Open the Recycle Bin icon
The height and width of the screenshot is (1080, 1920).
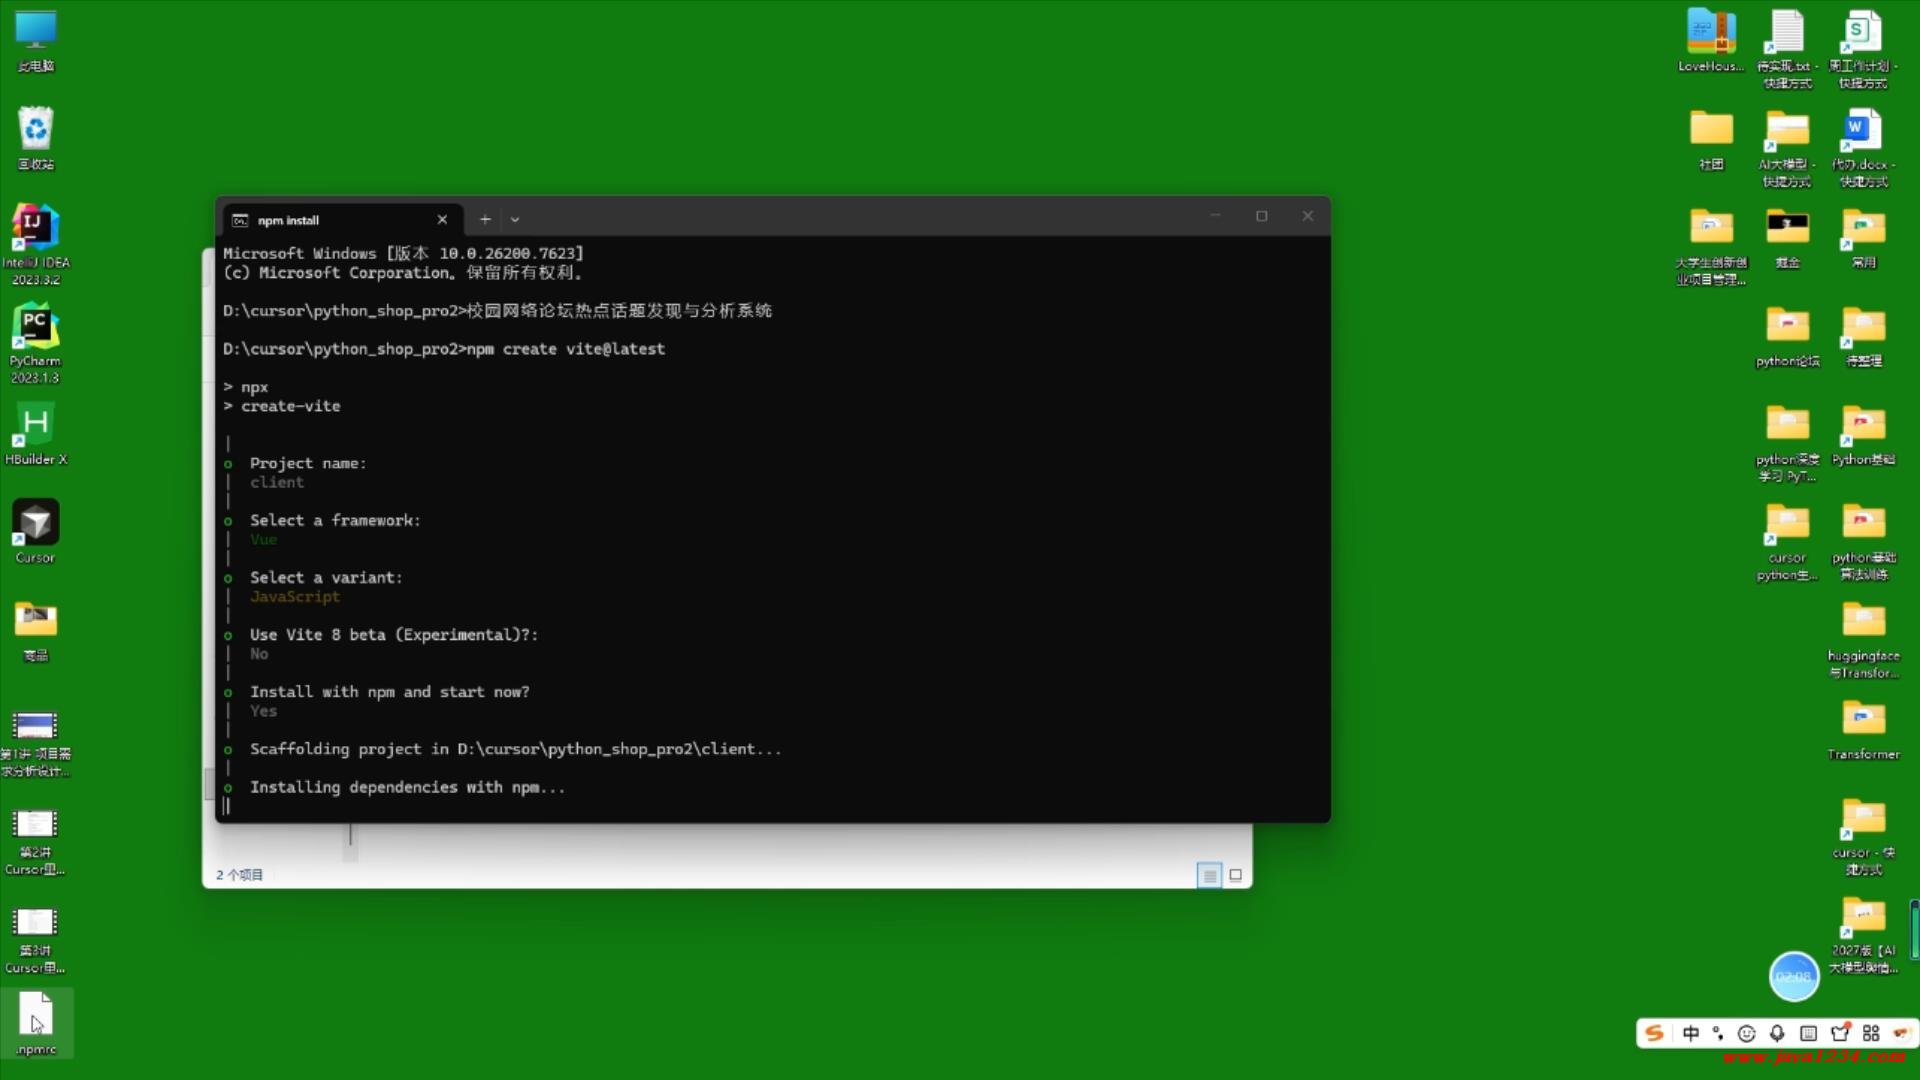coord(35,130)
